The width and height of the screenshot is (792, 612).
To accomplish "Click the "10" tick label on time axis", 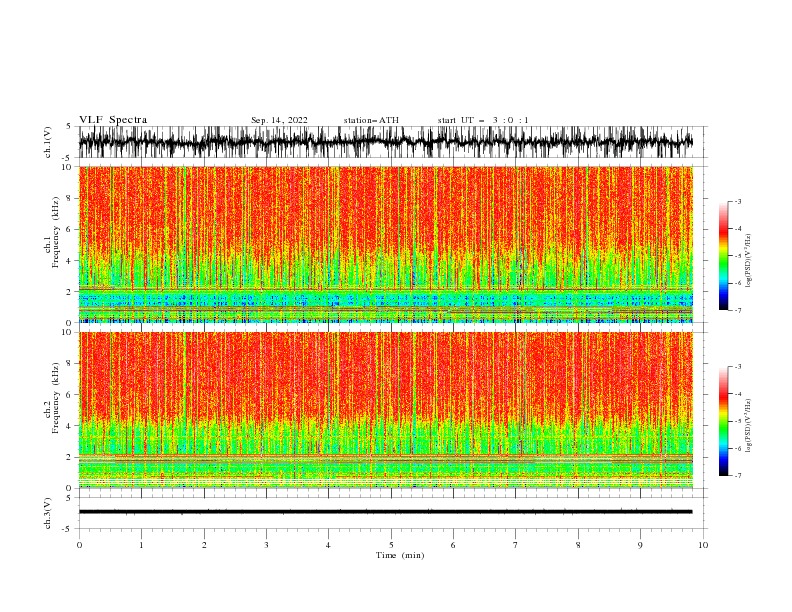I will [x=703, y=545].
